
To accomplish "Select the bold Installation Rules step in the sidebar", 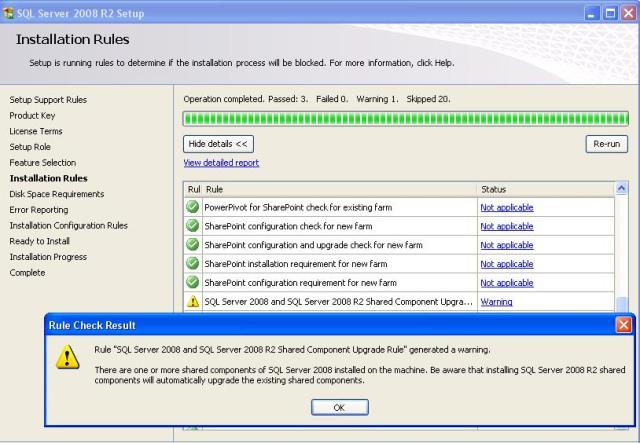I will 49,178.
